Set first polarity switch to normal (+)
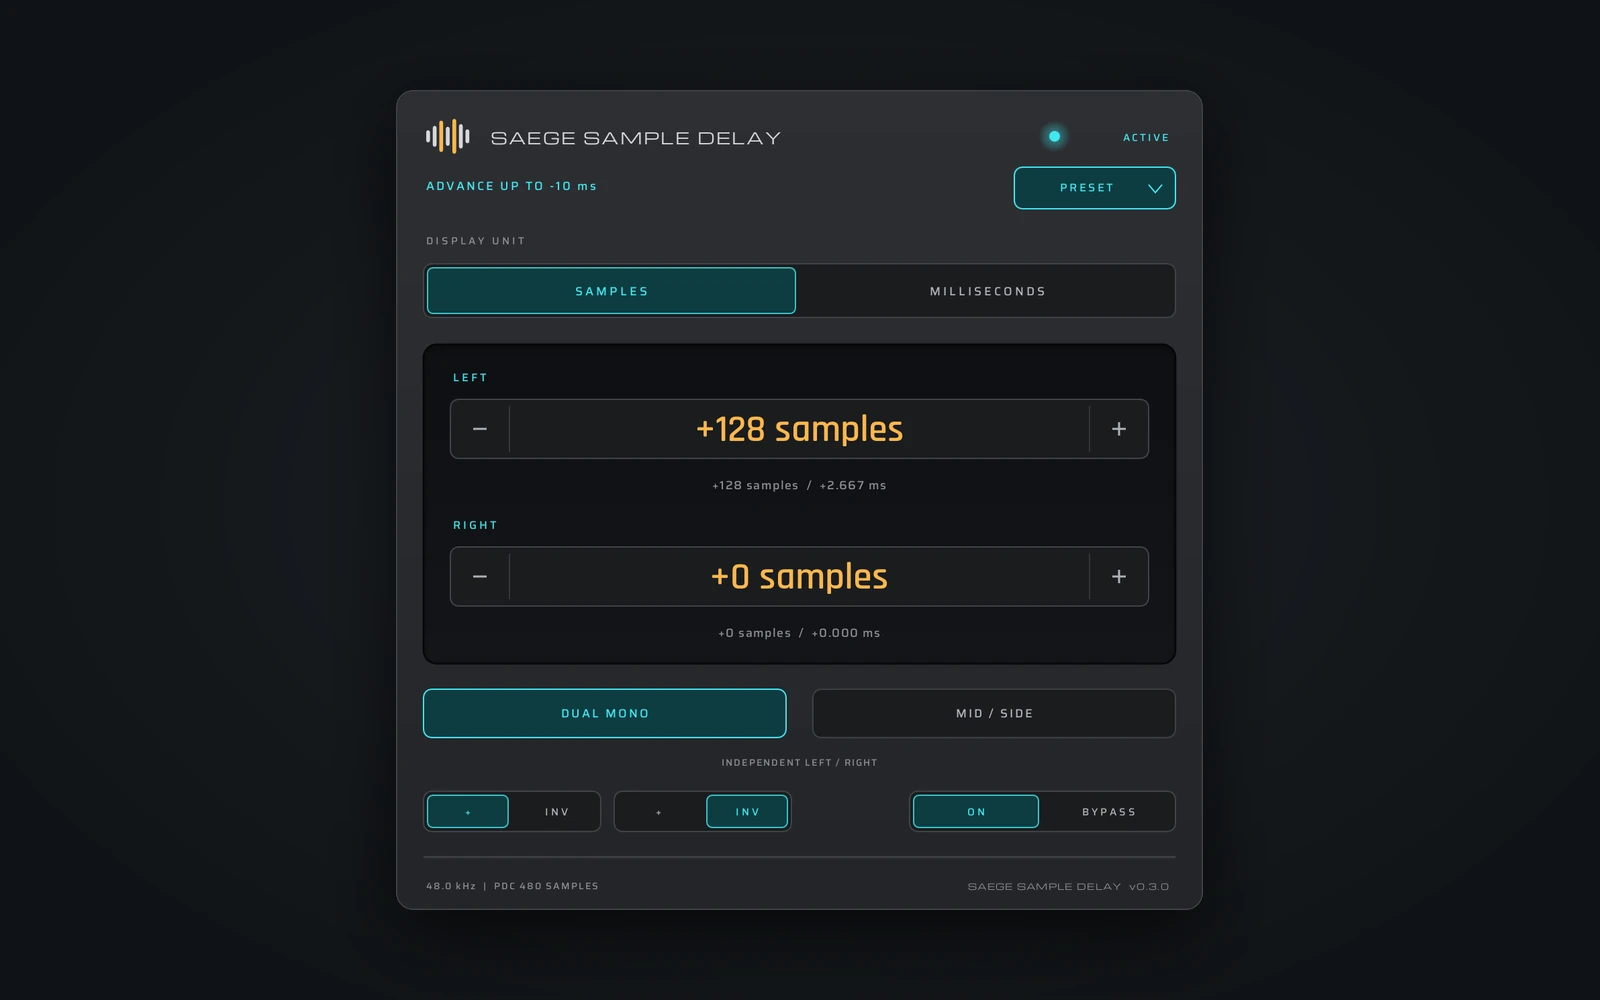 tap(468, 812)
